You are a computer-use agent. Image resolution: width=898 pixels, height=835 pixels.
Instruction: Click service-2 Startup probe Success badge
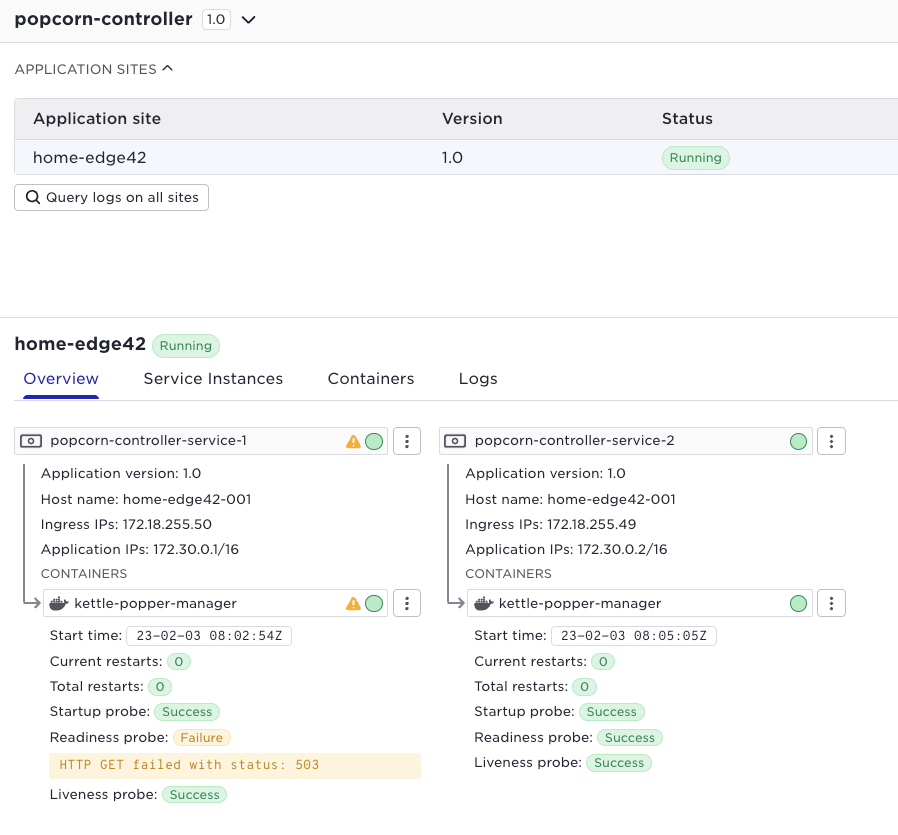tap(612, 712)
